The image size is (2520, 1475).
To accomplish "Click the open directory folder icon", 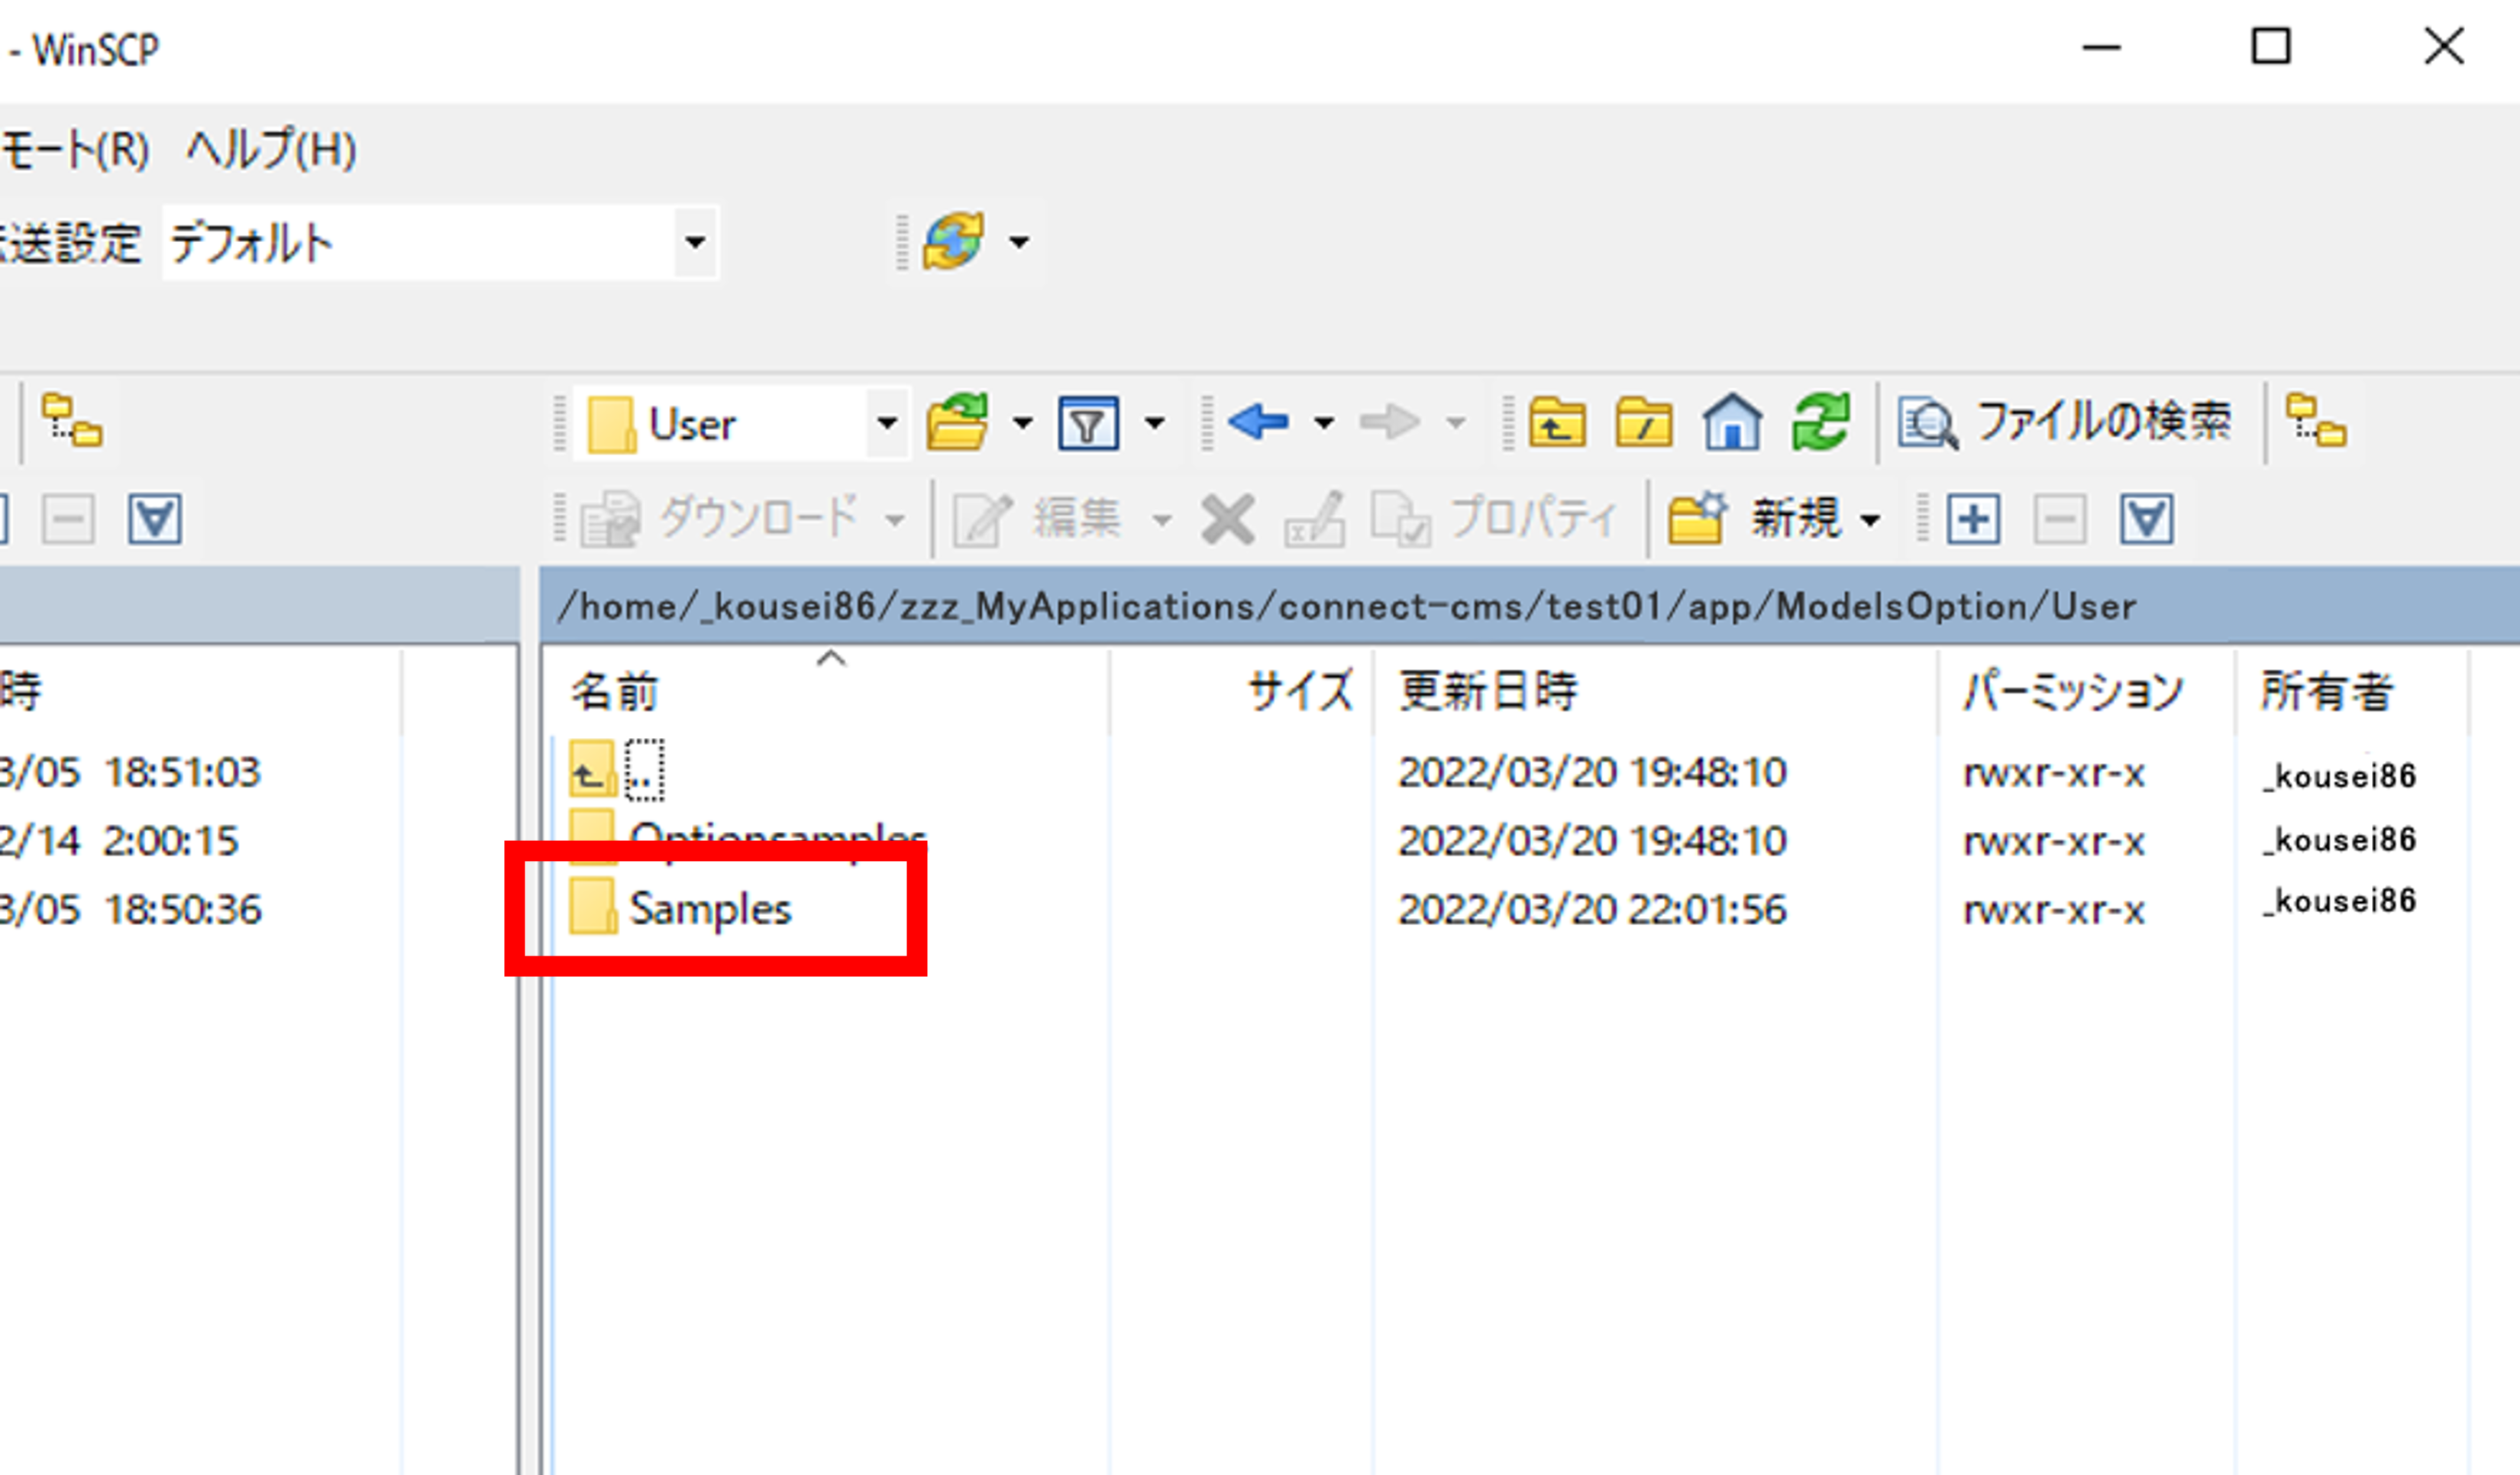I will click(957, 422).
